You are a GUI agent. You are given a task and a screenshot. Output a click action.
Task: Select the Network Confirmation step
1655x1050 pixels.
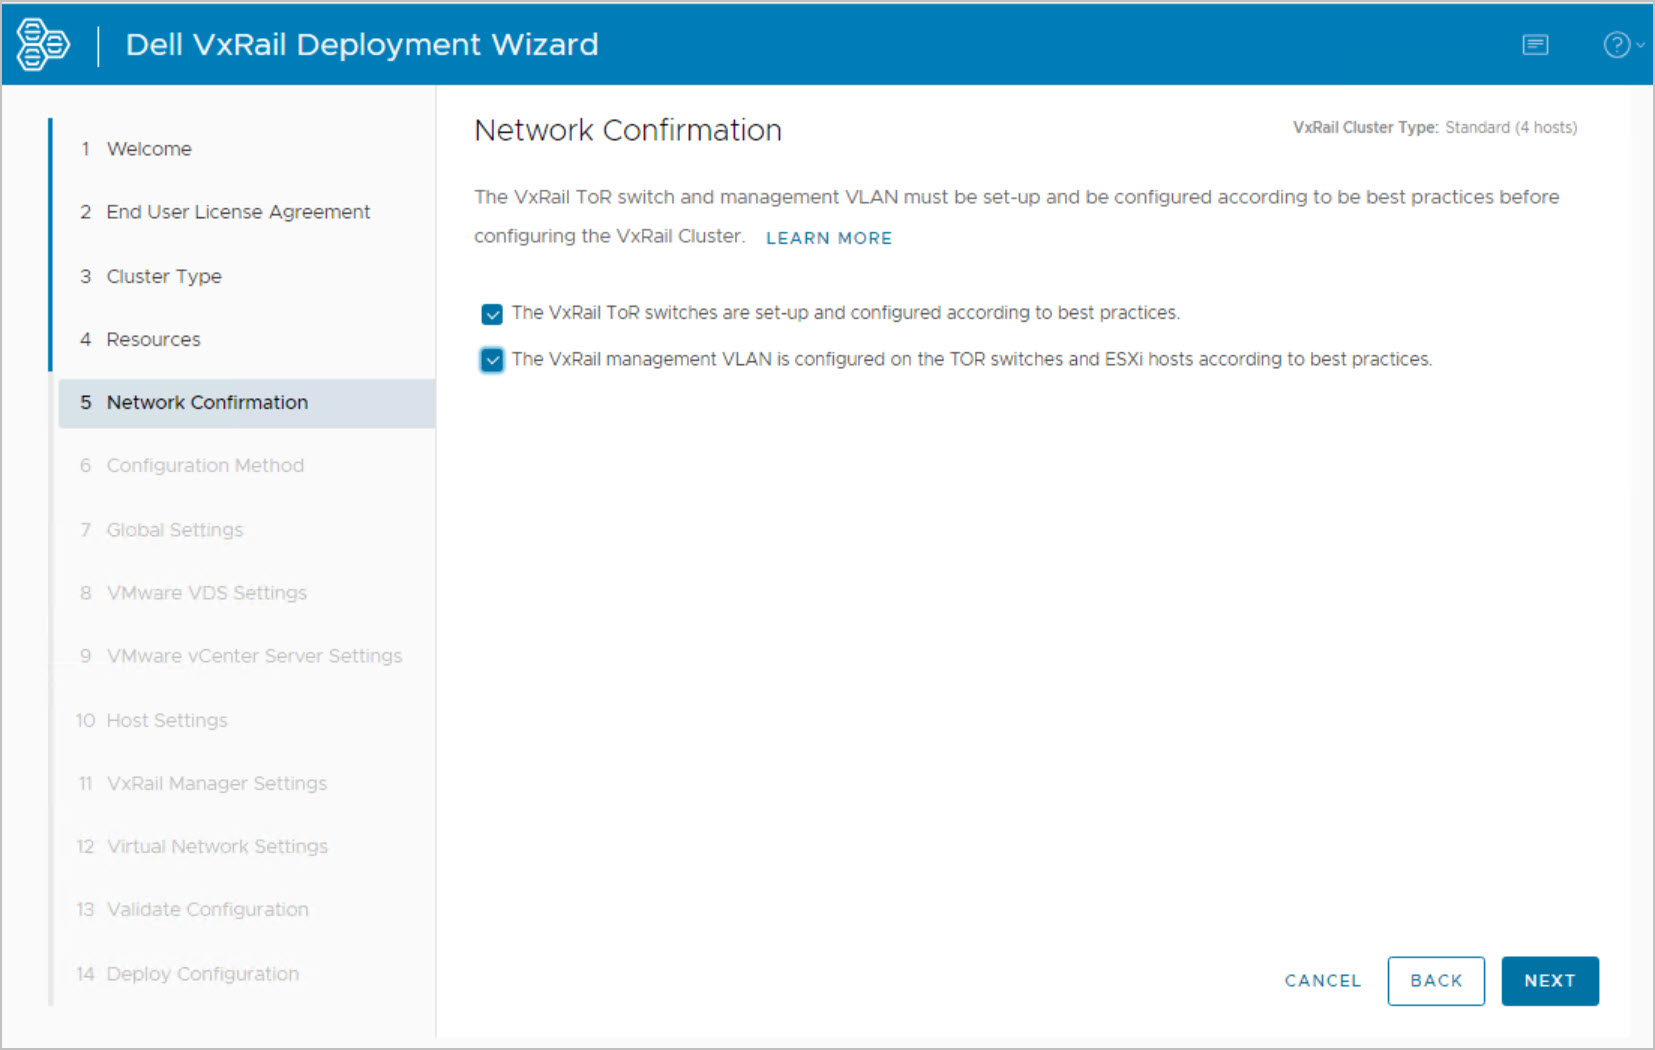[207, 403]
